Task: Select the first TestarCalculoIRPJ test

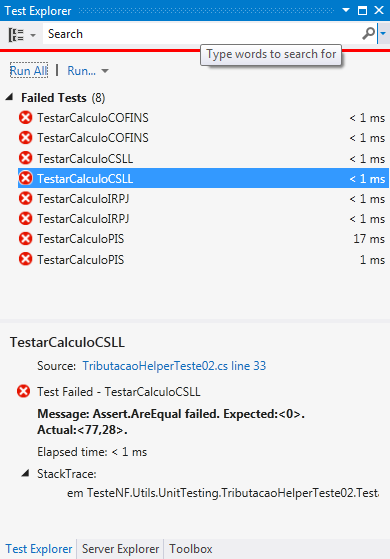Action: click(x=203, y=199)
